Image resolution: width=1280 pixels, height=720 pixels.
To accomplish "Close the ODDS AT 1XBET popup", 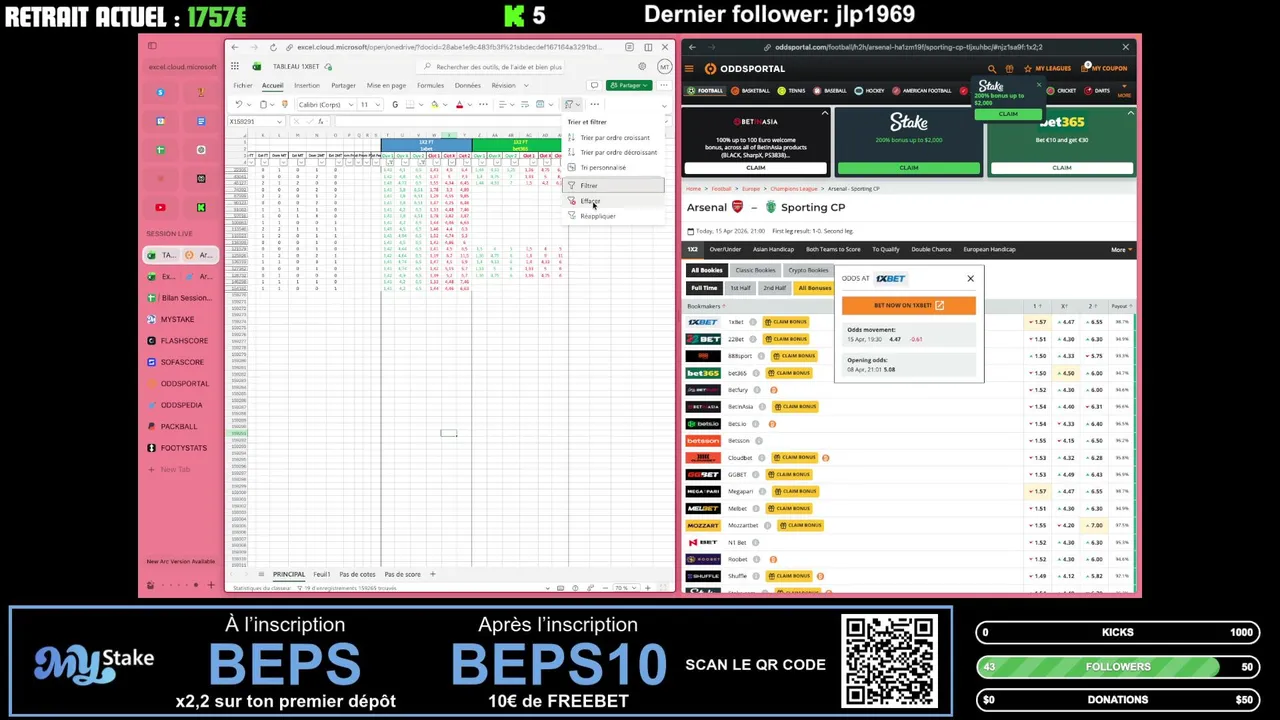I will coord(970,279).
